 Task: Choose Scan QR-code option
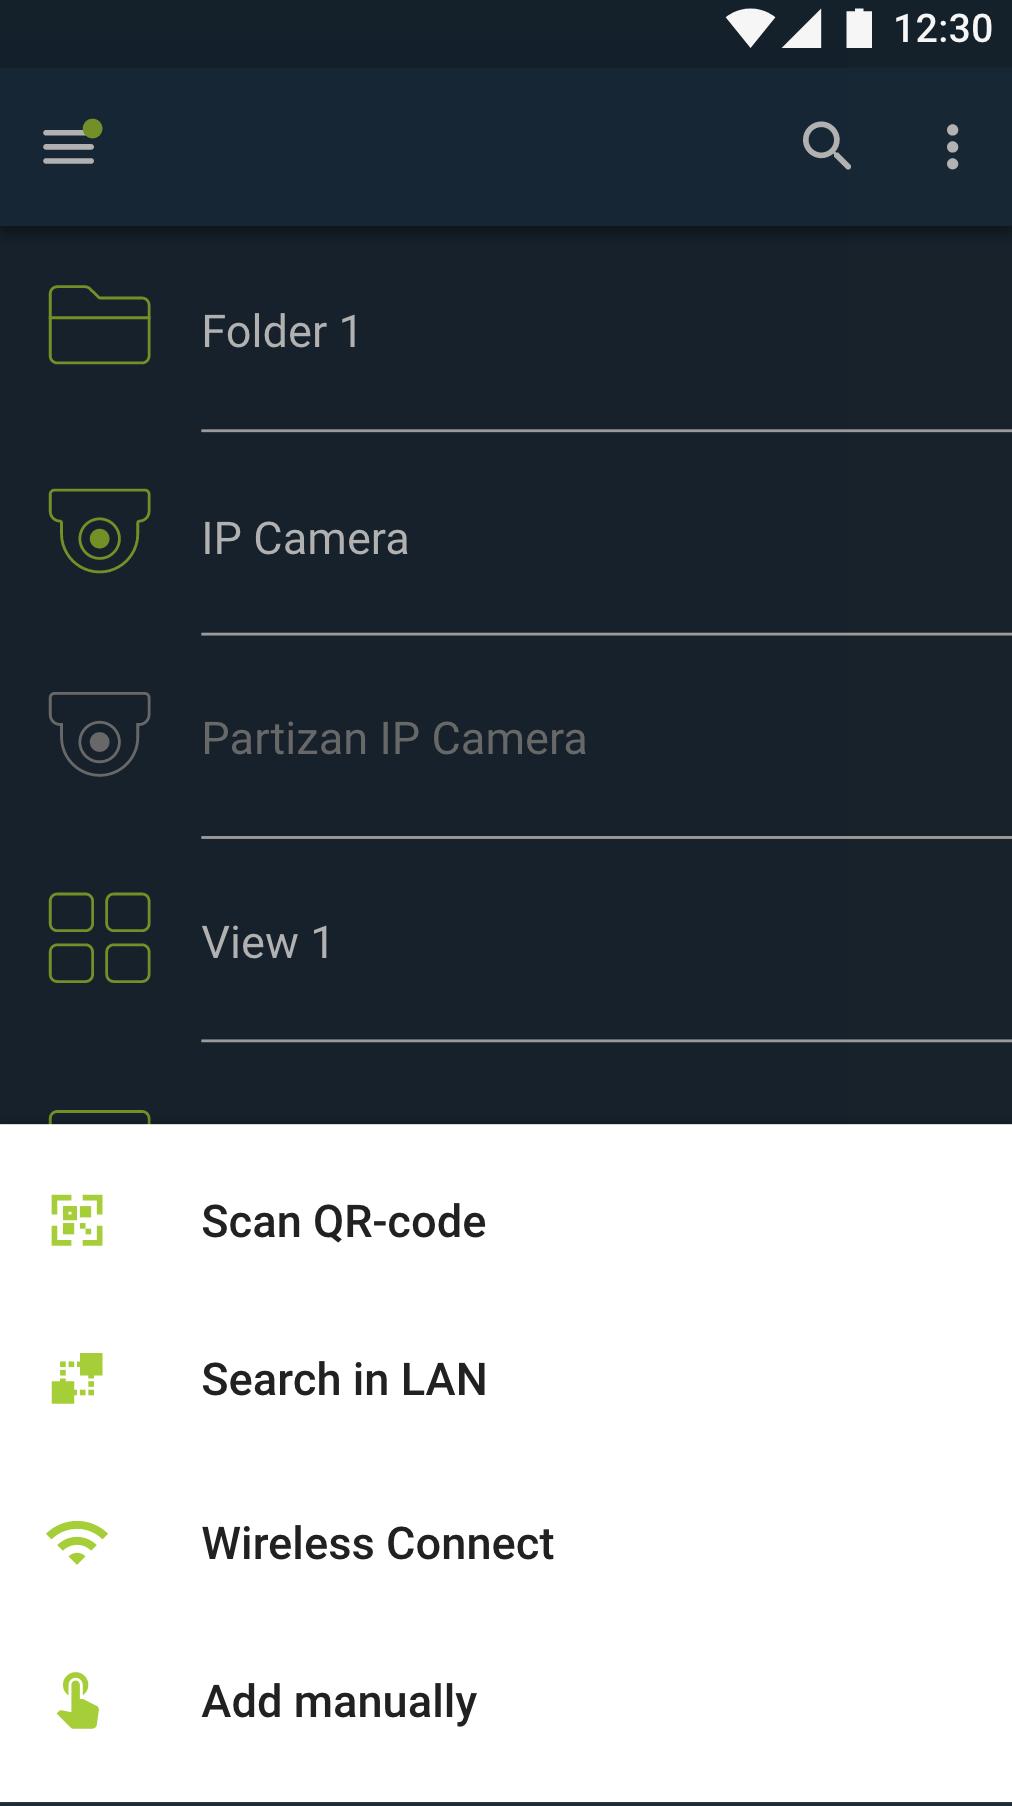[344, 1222]
